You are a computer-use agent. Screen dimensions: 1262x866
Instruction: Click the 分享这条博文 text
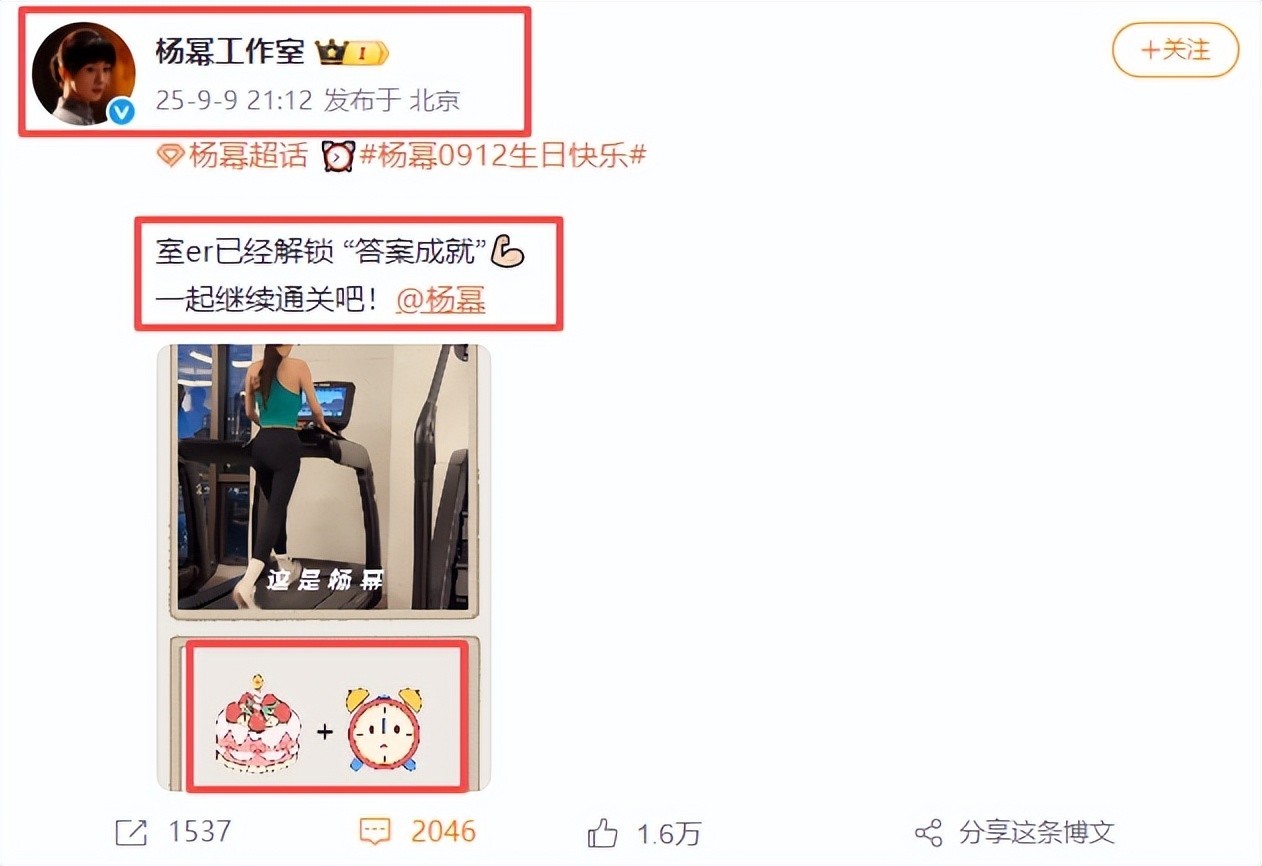pos(1036,832)
